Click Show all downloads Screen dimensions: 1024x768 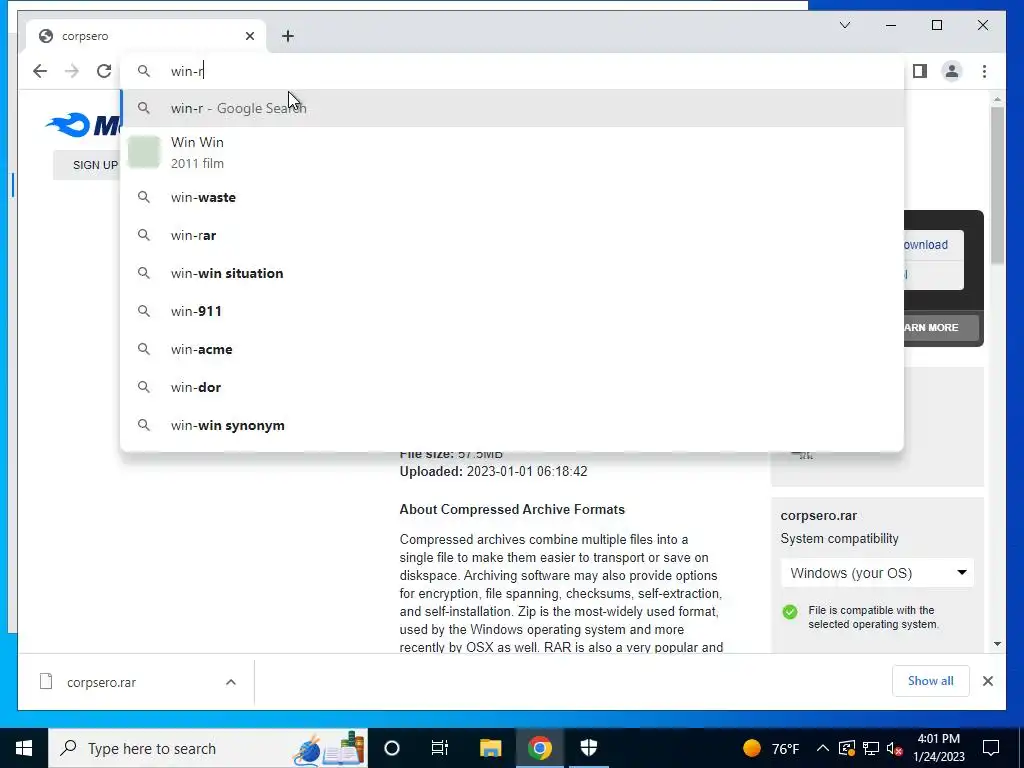click(931, 681)
